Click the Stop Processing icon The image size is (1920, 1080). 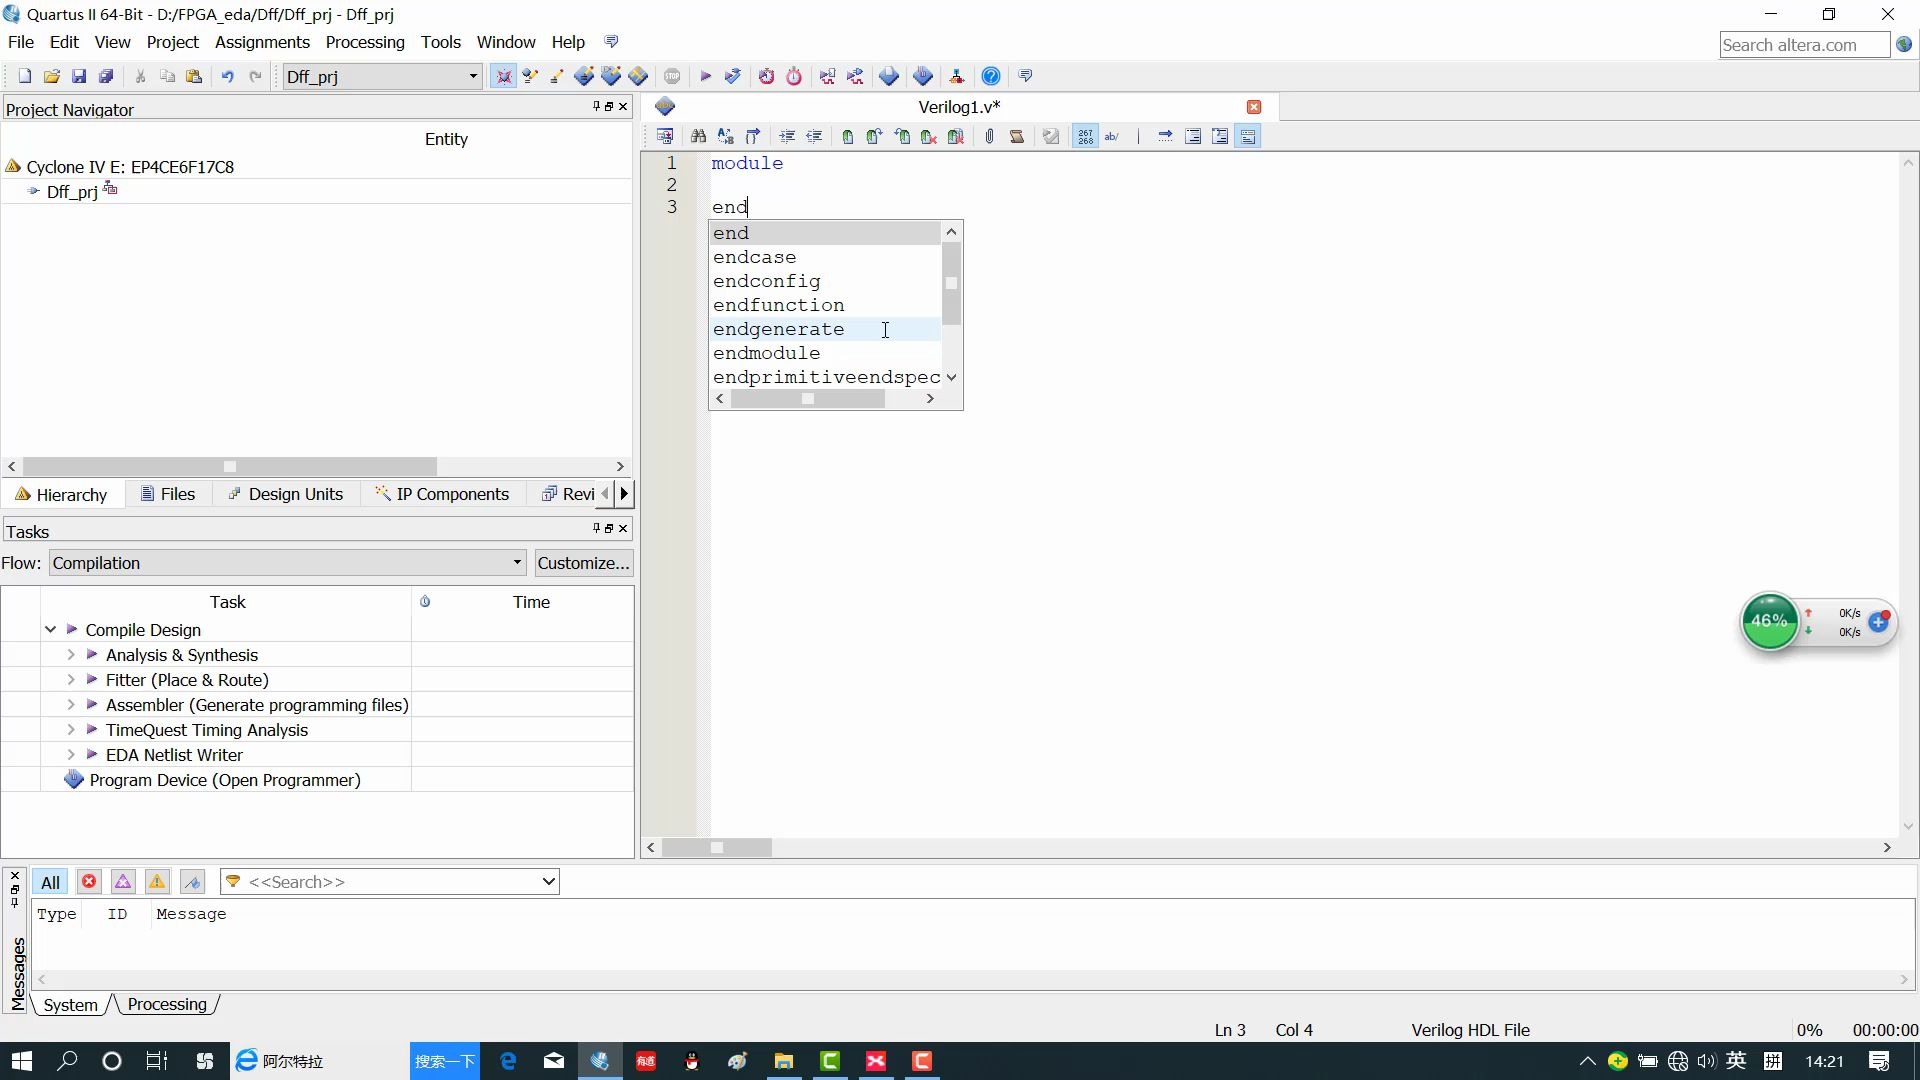672,76
